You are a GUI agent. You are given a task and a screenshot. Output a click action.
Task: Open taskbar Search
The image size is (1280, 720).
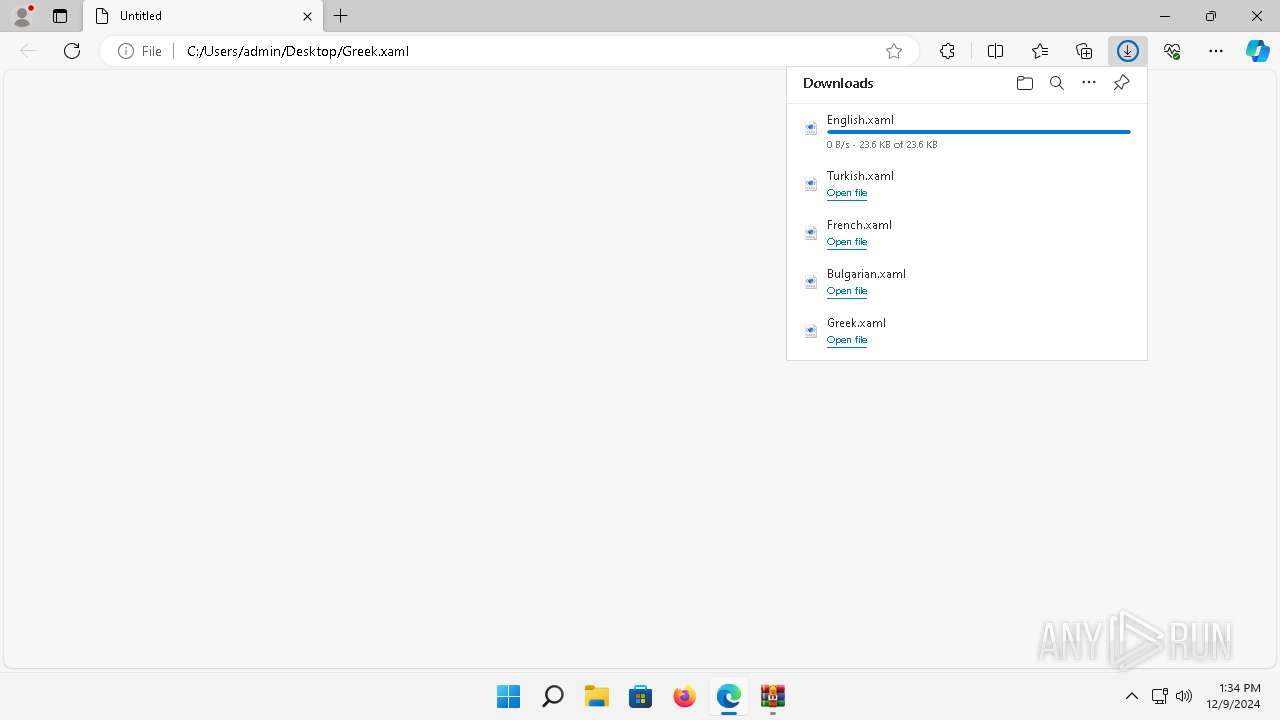pyautogui.click(x=552, y=696)
